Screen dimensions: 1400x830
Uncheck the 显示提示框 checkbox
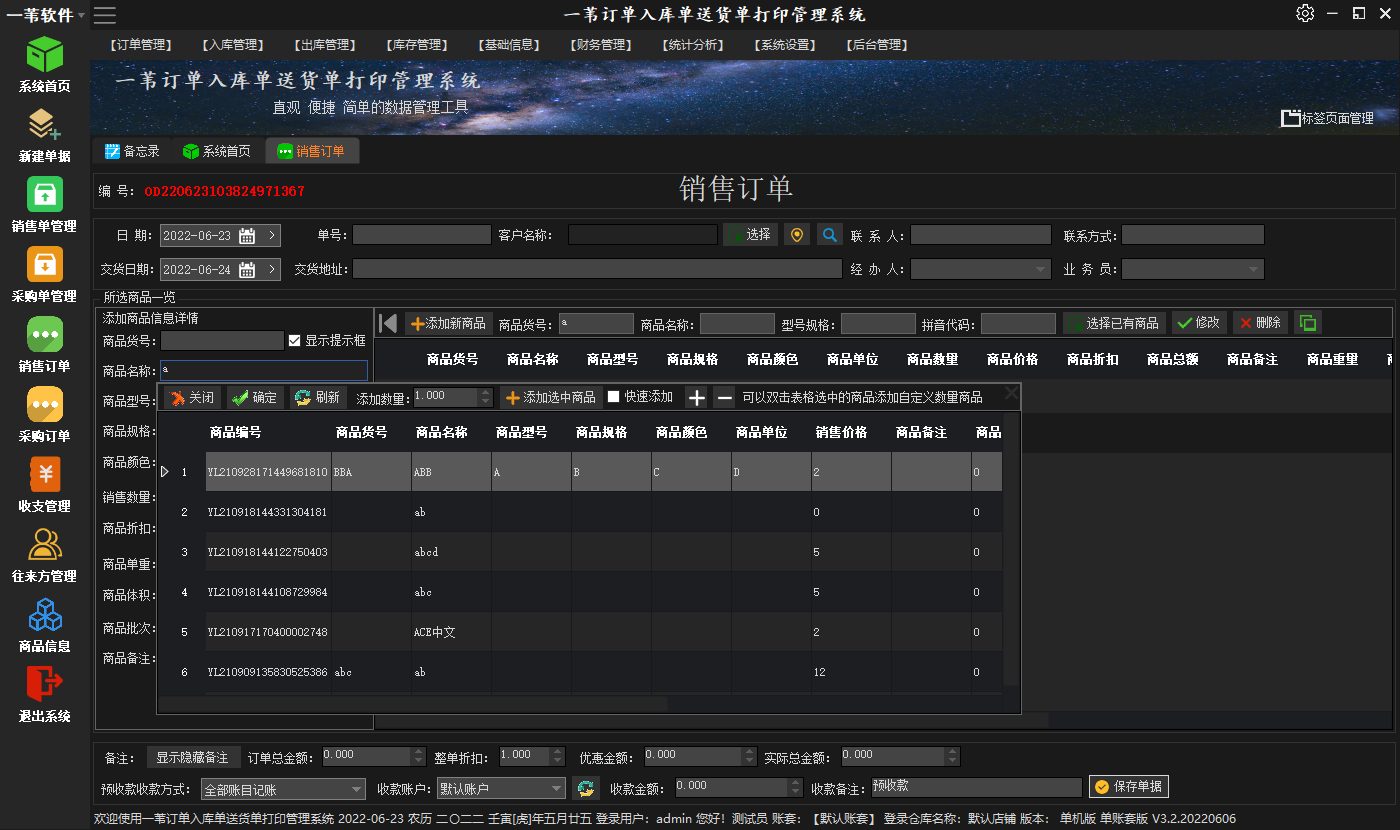(294, 341)
